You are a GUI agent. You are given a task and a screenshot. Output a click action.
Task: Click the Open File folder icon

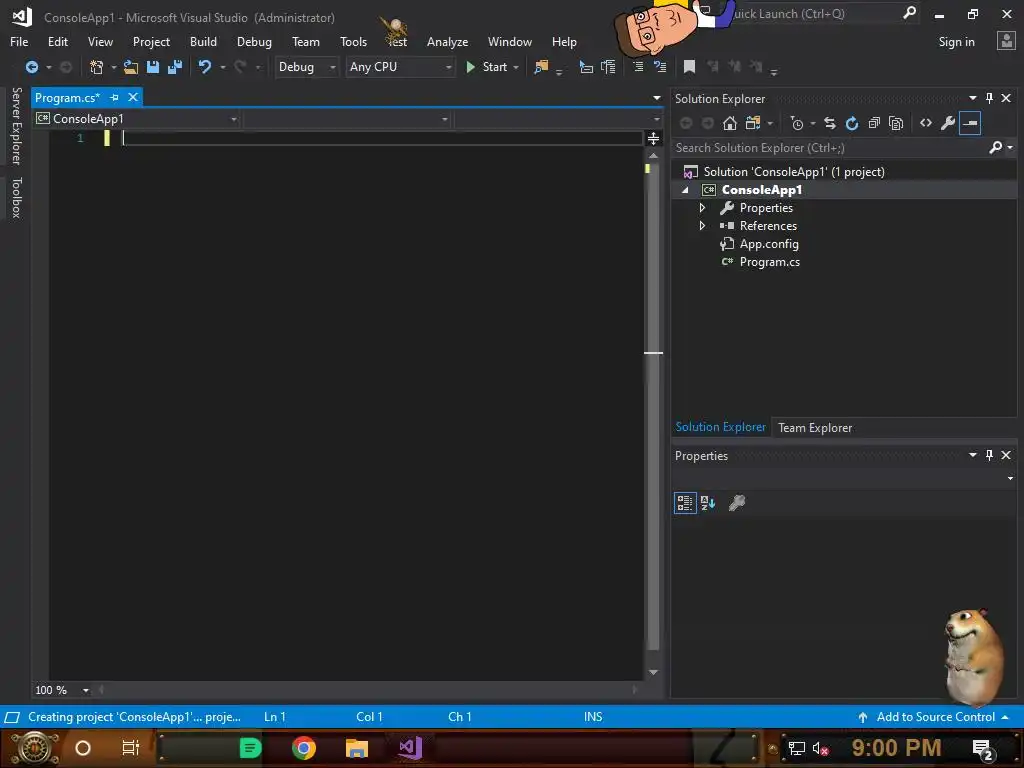click(131, 67)
